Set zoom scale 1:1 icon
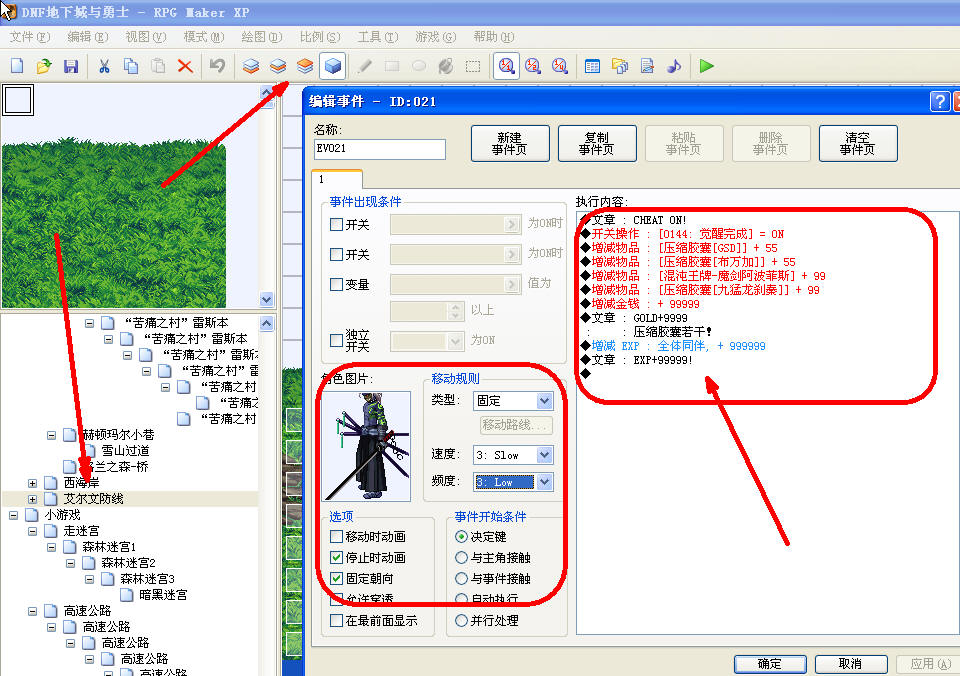Viewport: 960px width, 676px height. pyautogui.click(x=506, y=66)
